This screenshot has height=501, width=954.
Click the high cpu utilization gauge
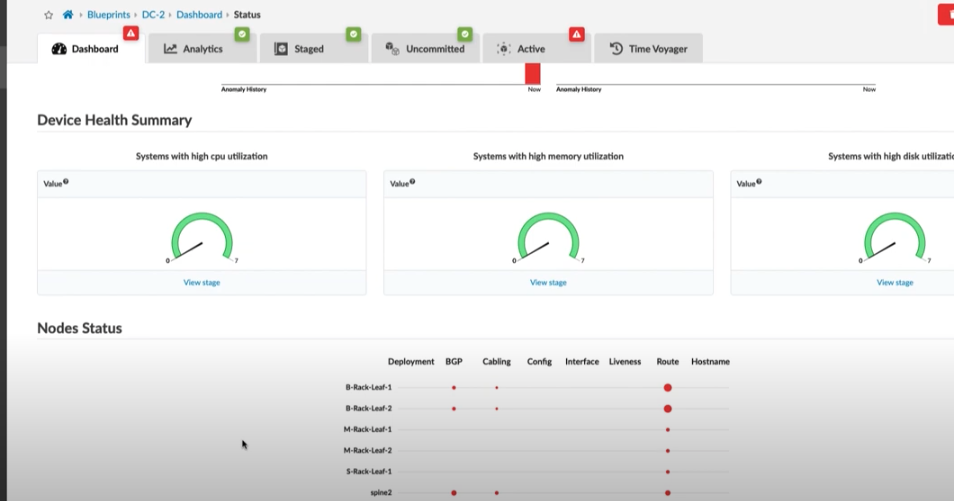202,238
